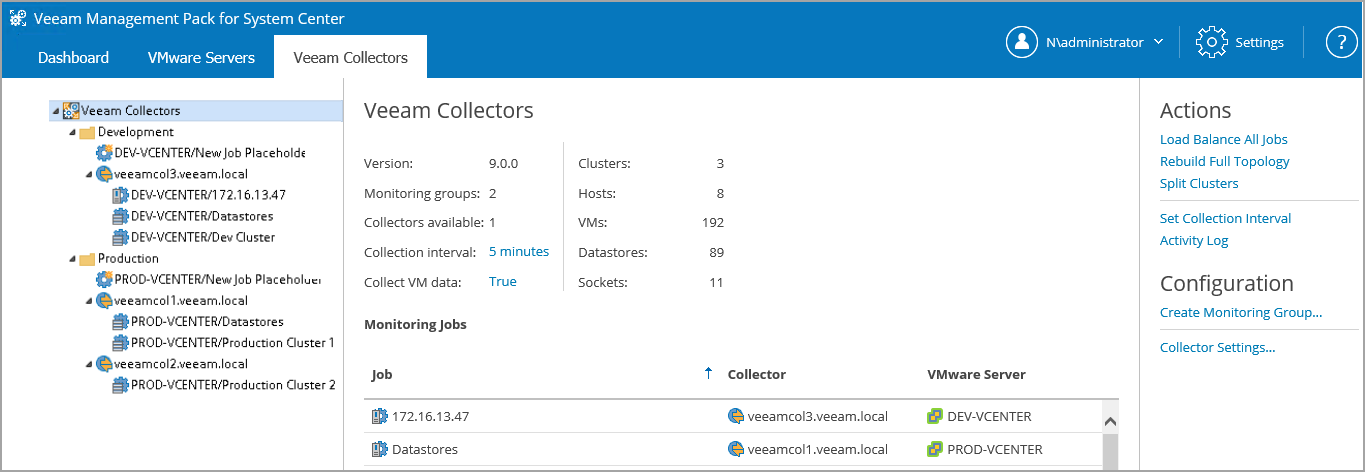The image size is (1365, 472).
Task: Switch to the Dashboard tab
Action: click(x=73, y=58)
